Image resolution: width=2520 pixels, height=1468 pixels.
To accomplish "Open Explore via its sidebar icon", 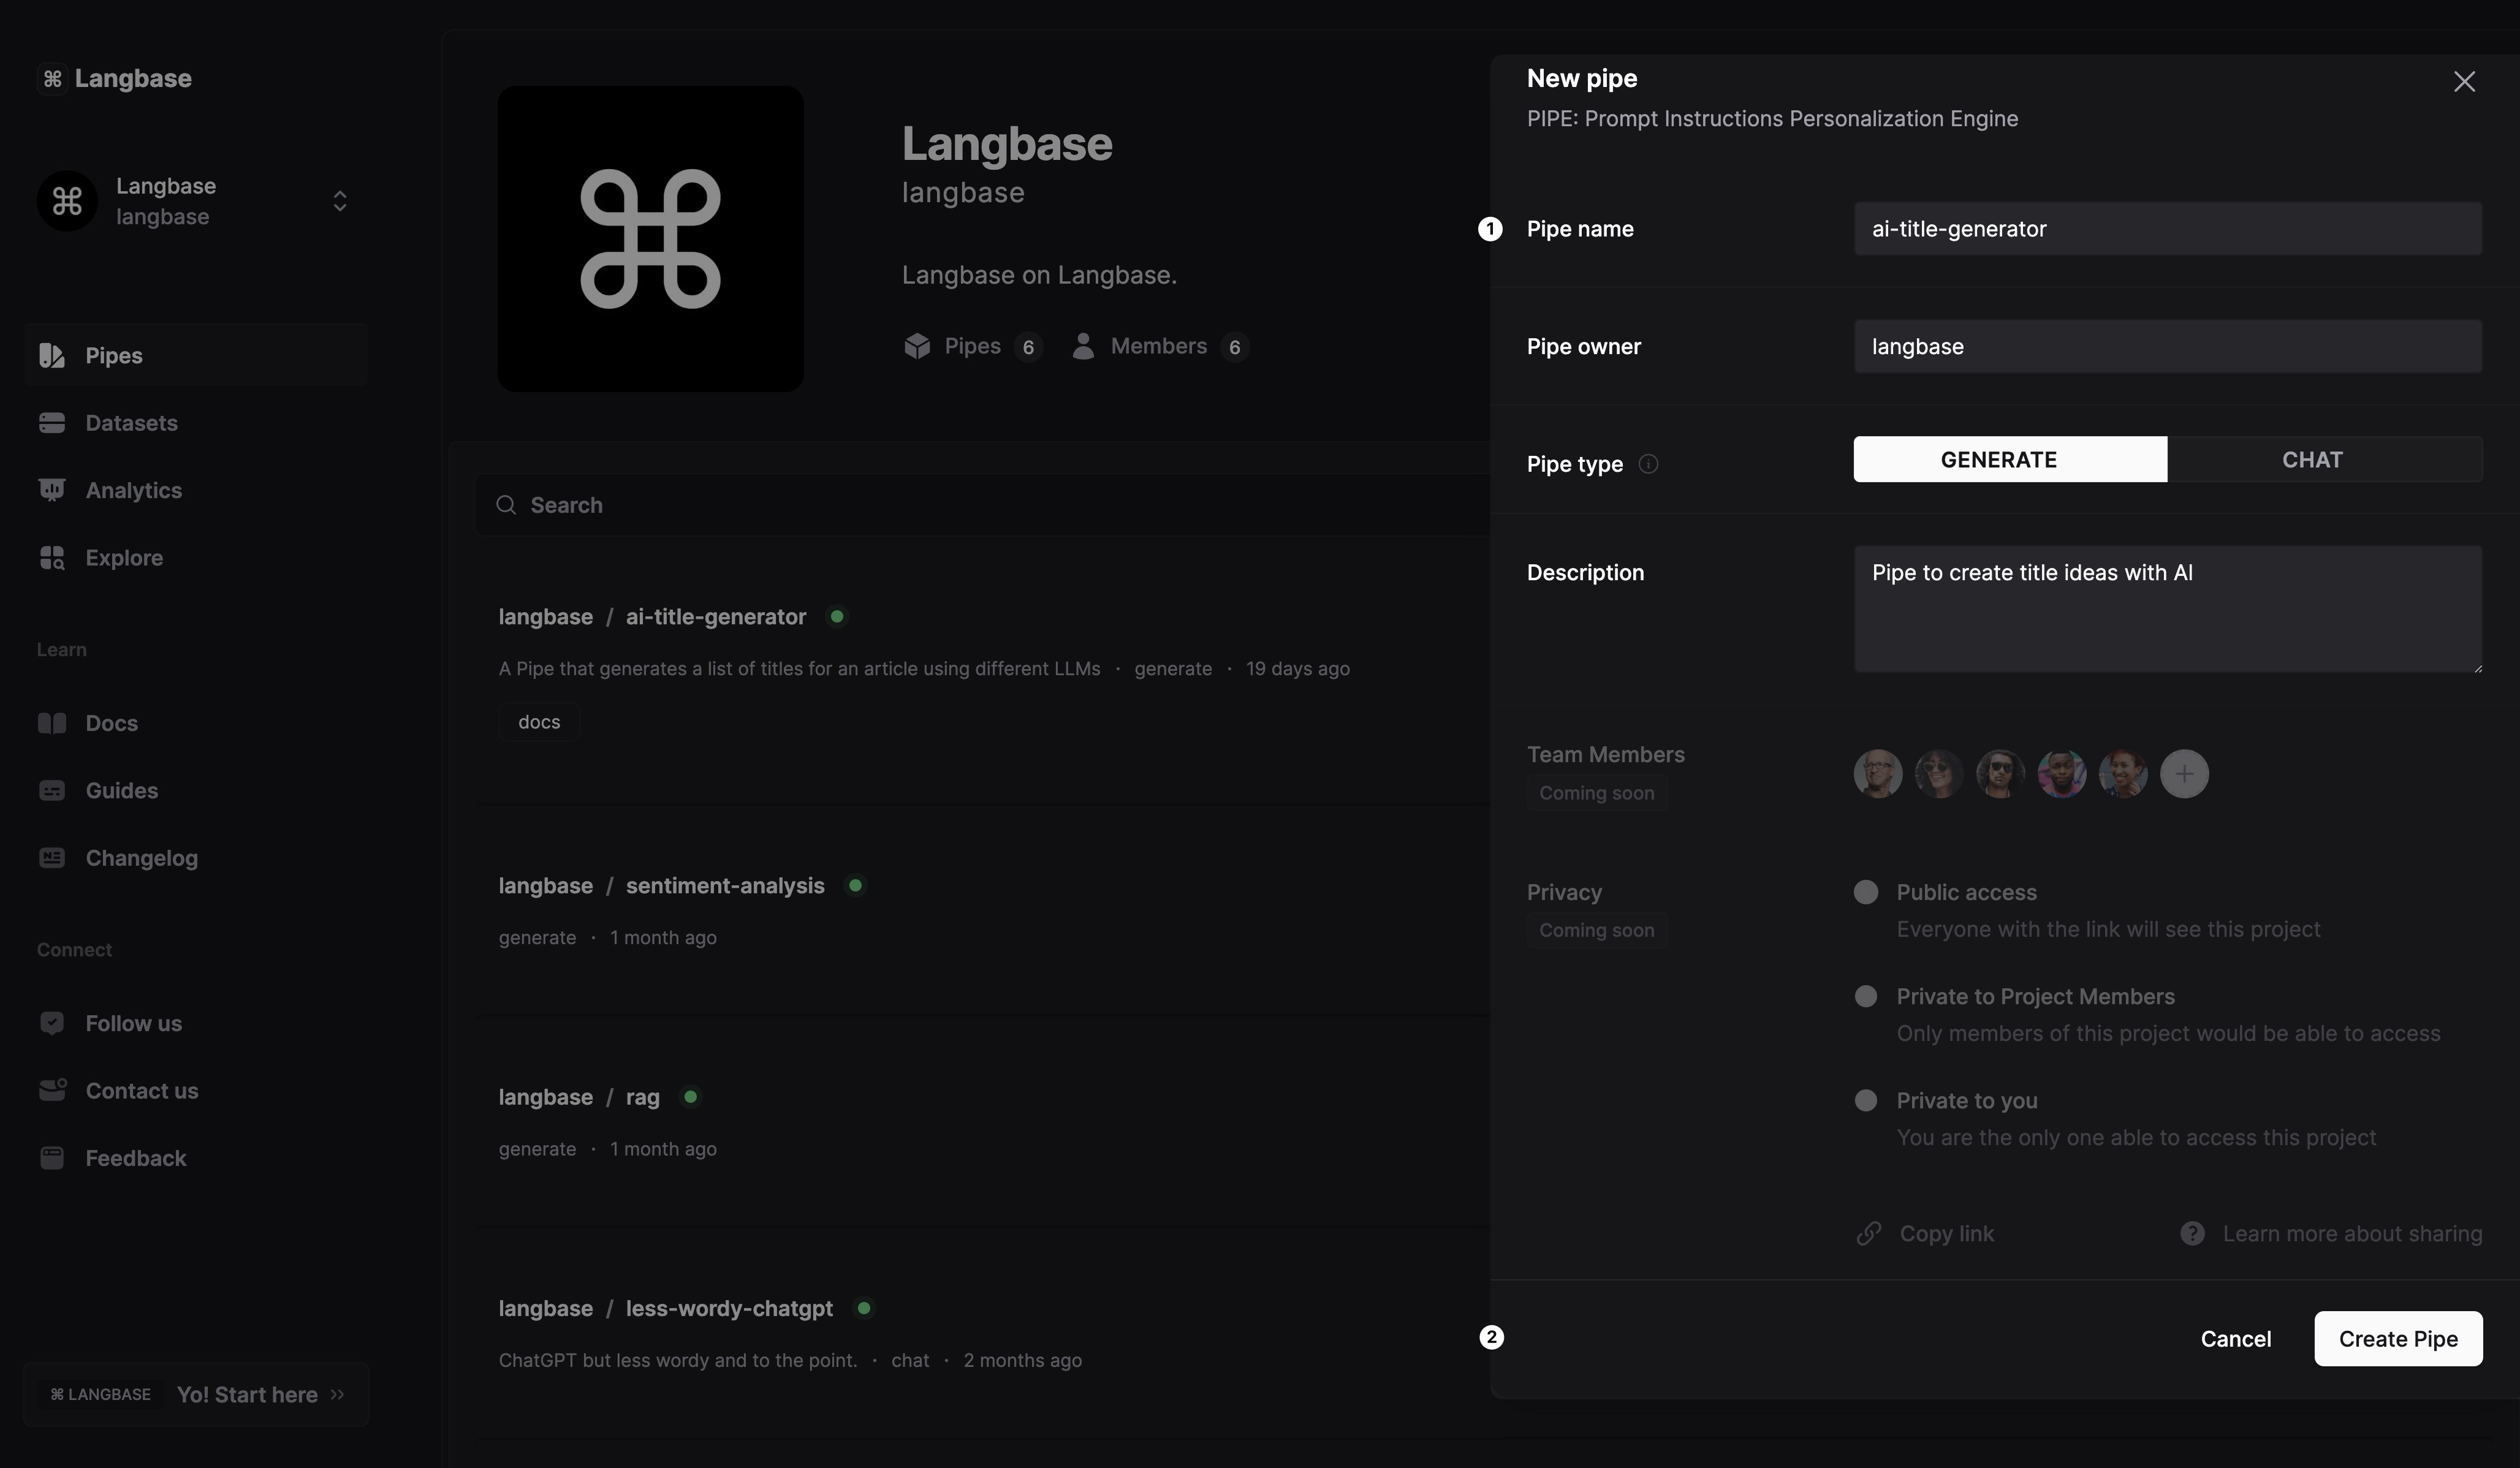I will (x=52, y=558).
